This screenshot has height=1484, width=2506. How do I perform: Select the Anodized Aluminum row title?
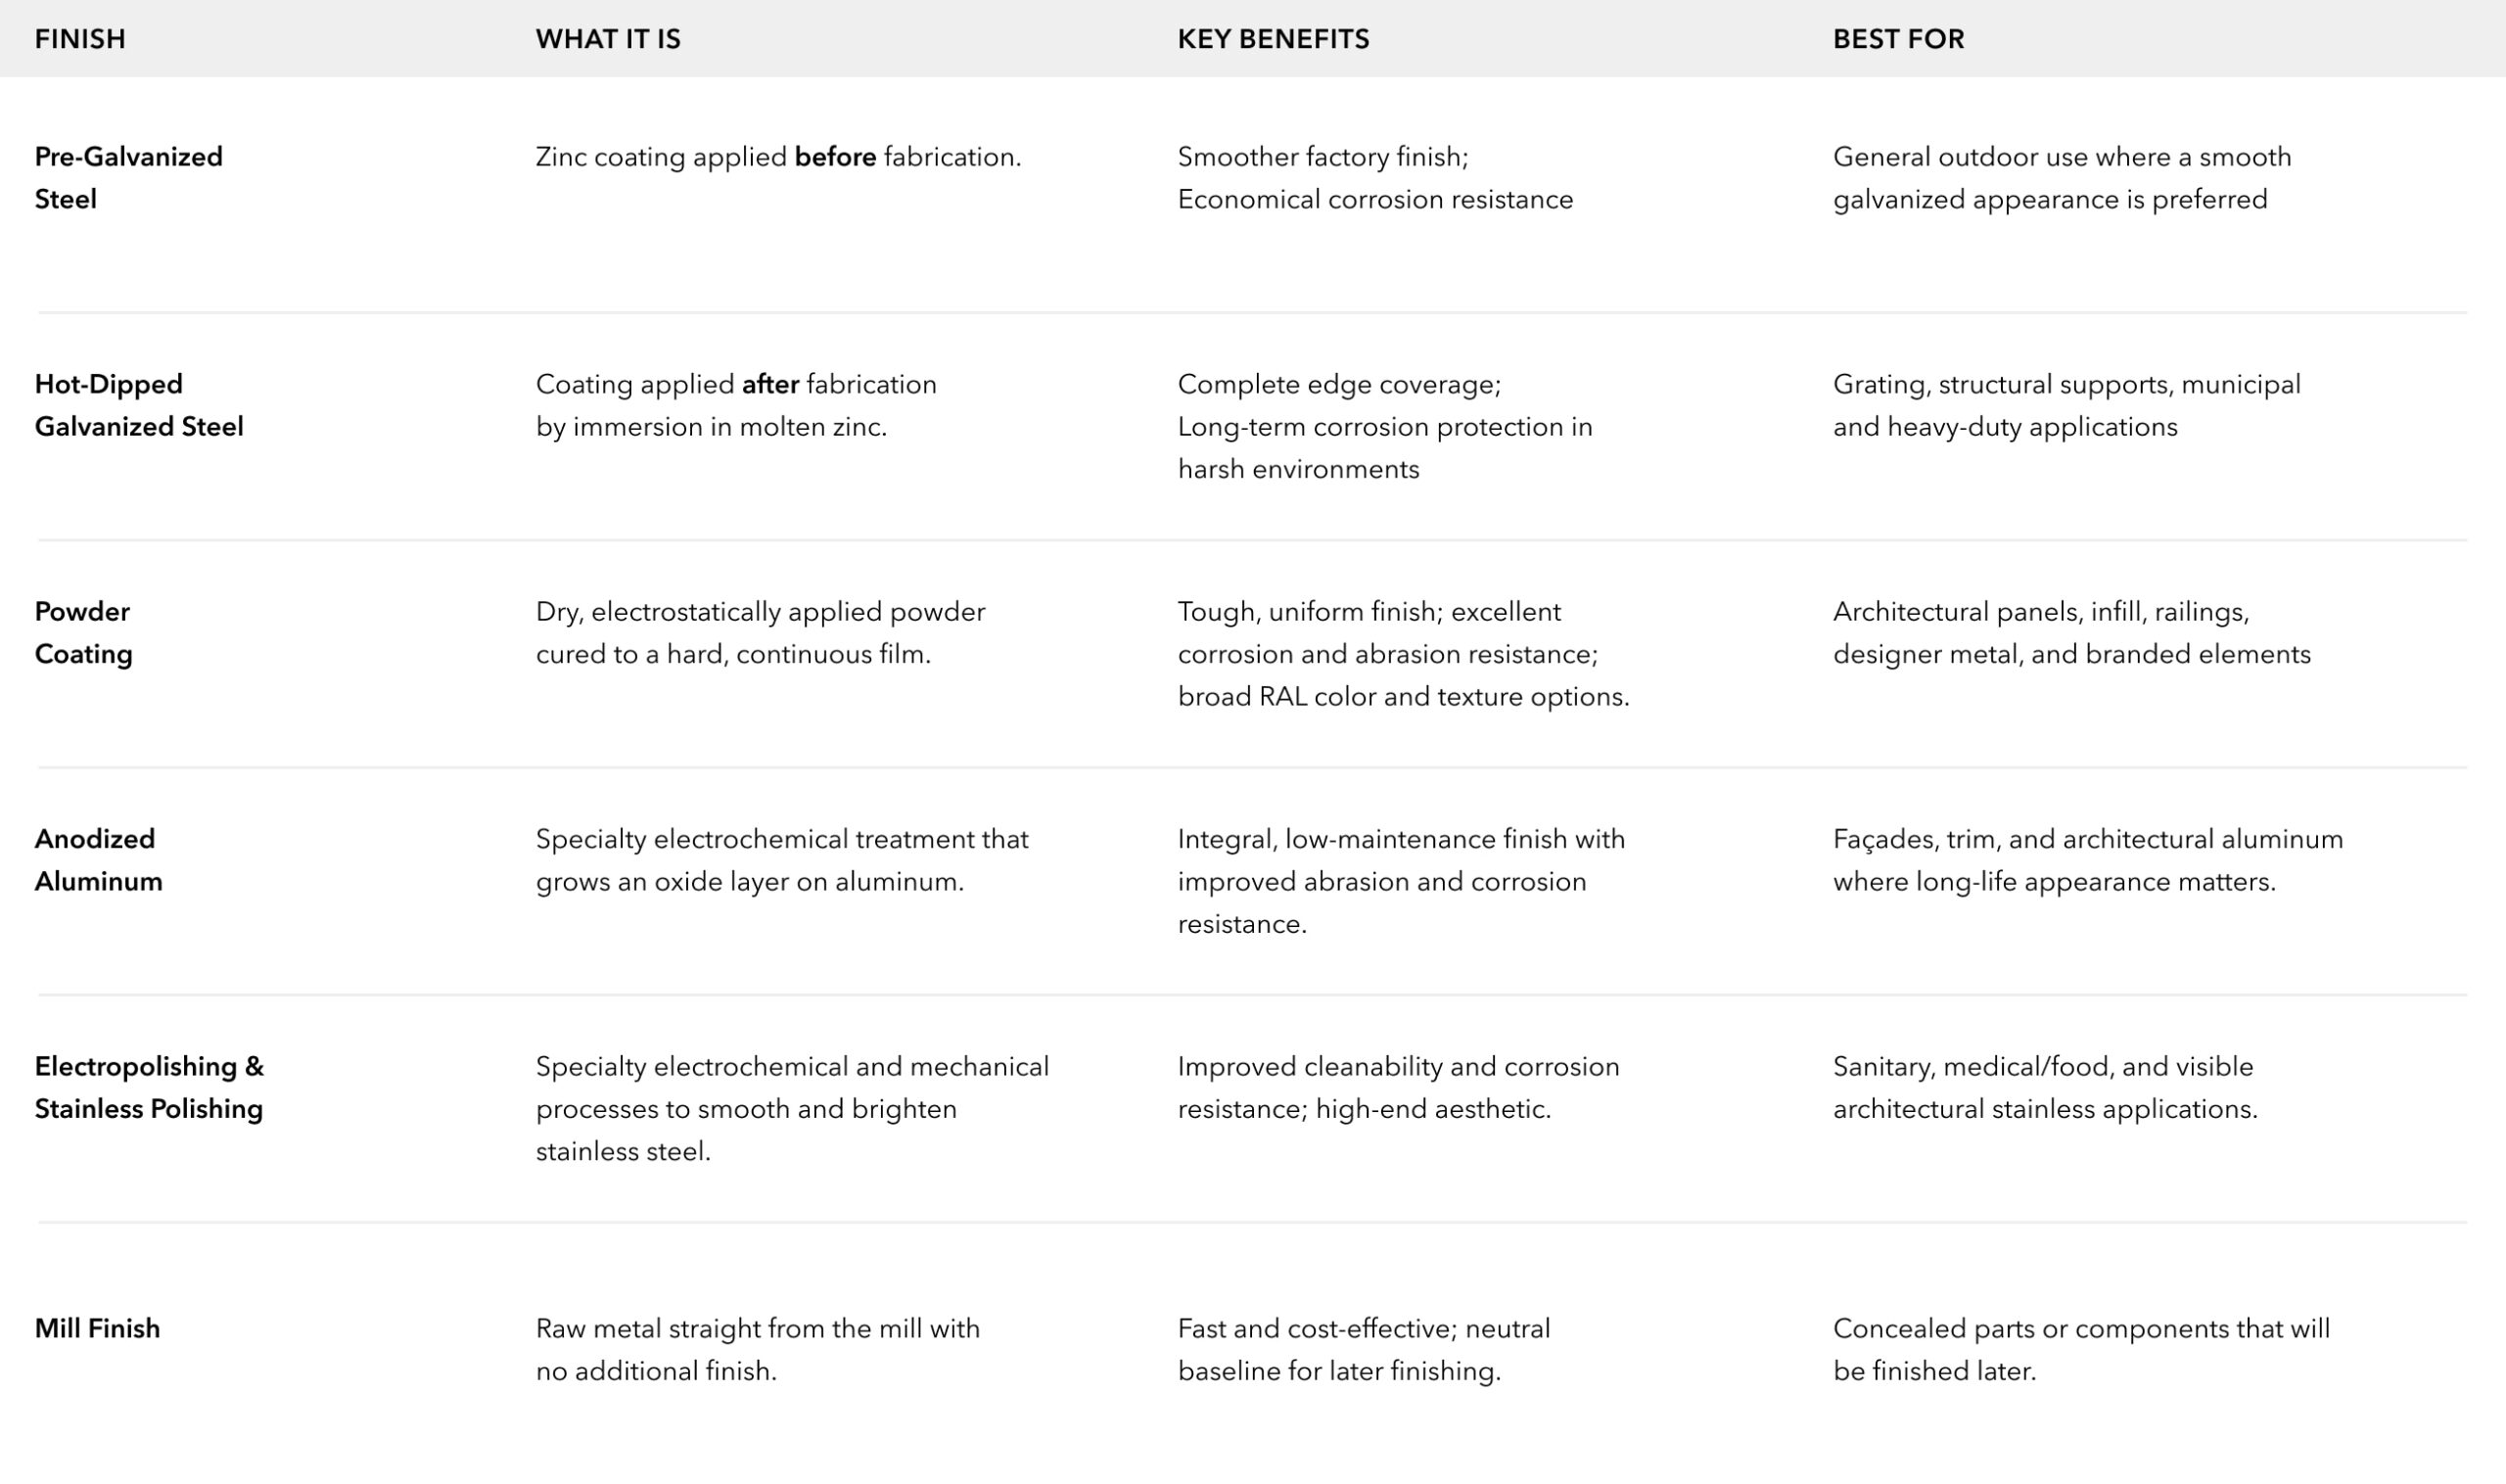(x=98, y=860)
